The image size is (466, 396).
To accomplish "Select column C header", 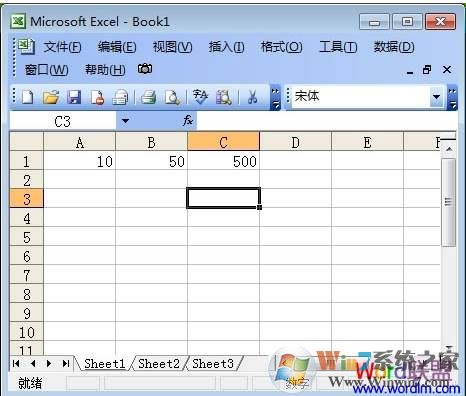I will coord(223,142).
